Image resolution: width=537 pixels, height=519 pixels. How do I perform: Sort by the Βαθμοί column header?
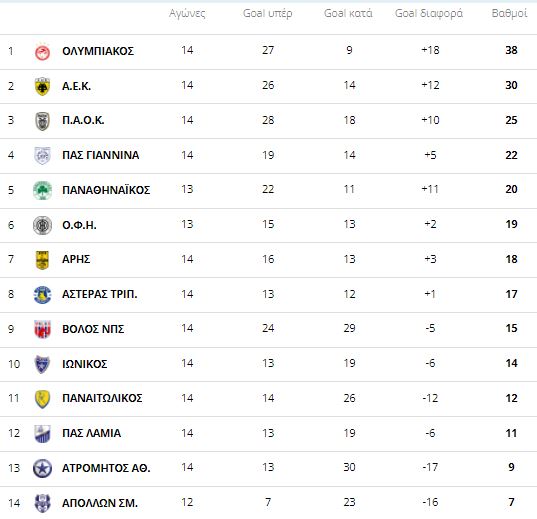tap(509, 13)
